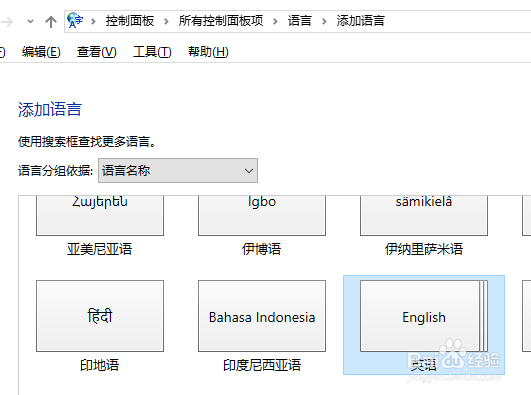531x395 pixels.
Task: Open the 编辑(E) menu
Action: click(x=41, y=52)
